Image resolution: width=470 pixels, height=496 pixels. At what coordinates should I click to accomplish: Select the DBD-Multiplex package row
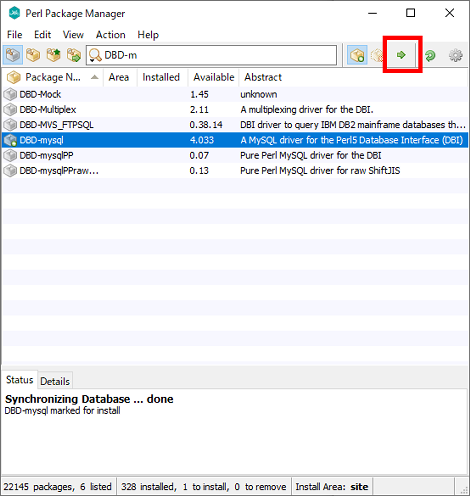click(235, 110)
